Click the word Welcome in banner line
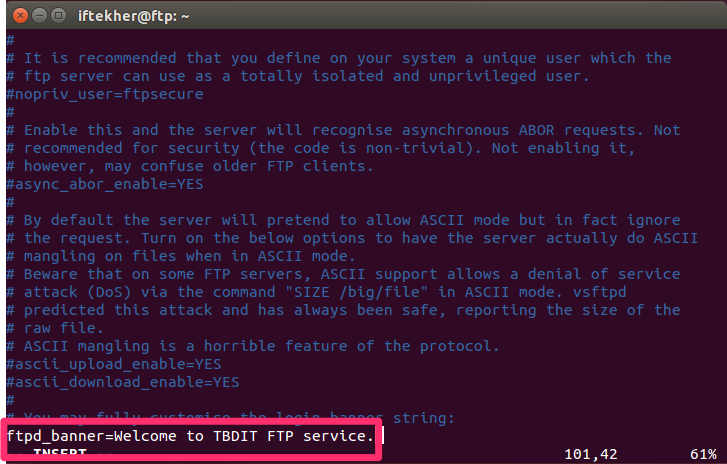 (x=145, y=436)
